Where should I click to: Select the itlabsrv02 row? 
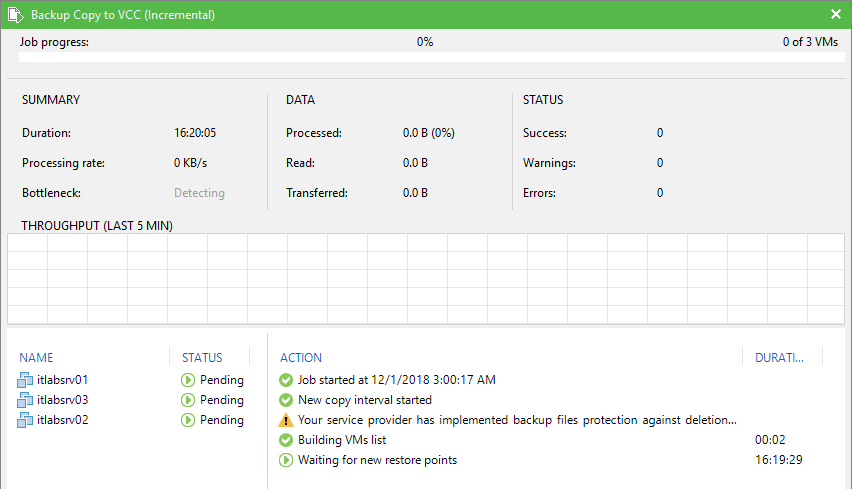tap(130, 420)
